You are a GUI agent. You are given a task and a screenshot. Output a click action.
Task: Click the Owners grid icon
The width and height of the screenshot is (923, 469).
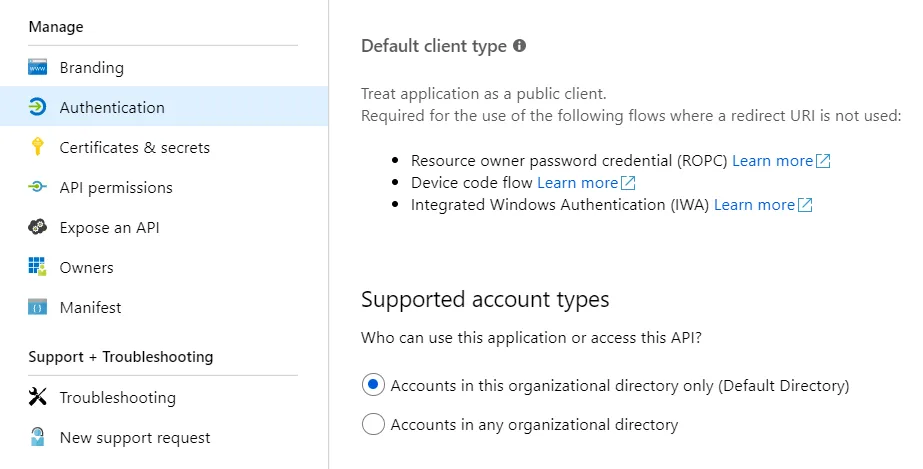38,268
